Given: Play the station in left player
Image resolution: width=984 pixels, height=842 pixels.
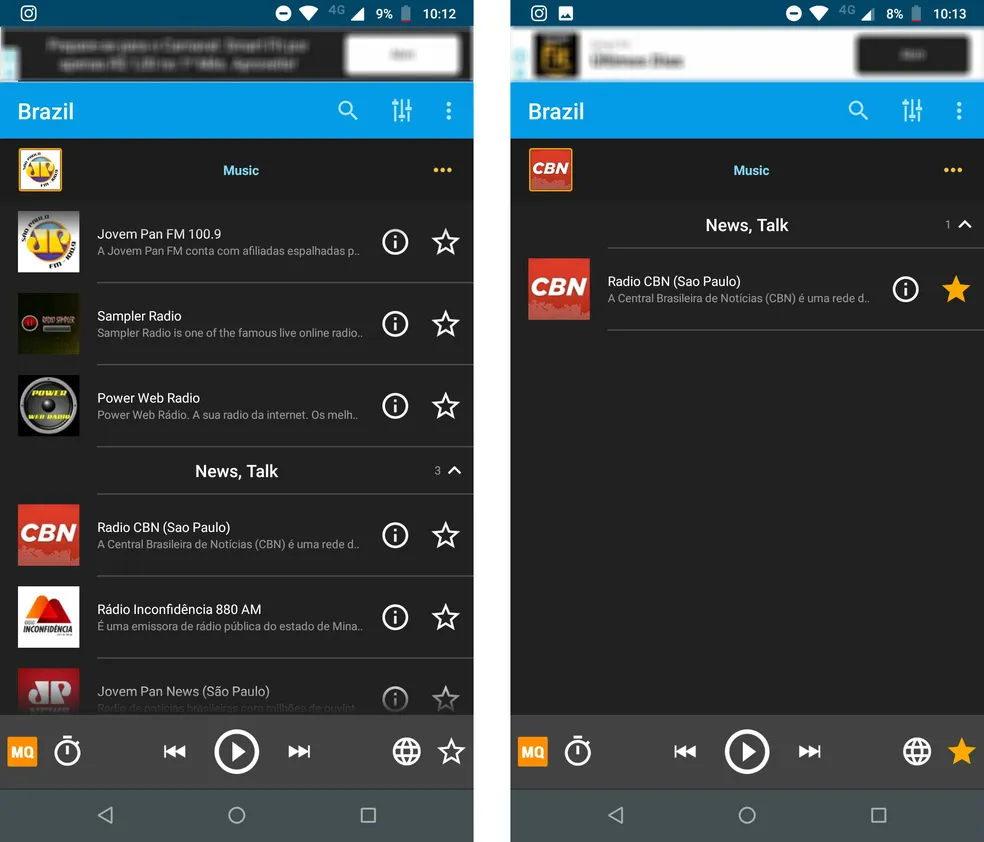Looking at the screenshot, I should click(x=237, y=752).
